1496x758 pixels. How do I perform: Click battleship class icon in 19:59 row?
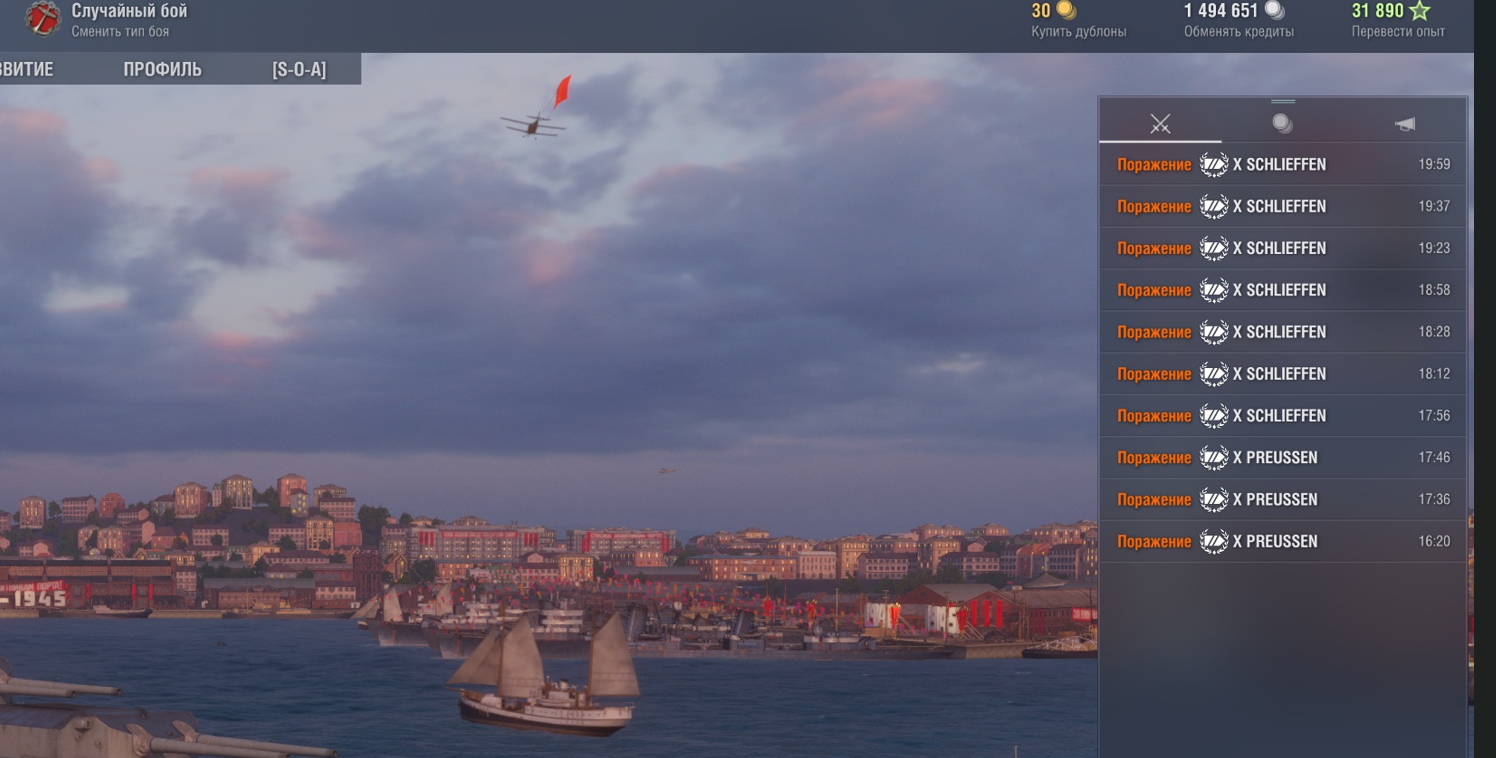click(x=1213, y=165)
